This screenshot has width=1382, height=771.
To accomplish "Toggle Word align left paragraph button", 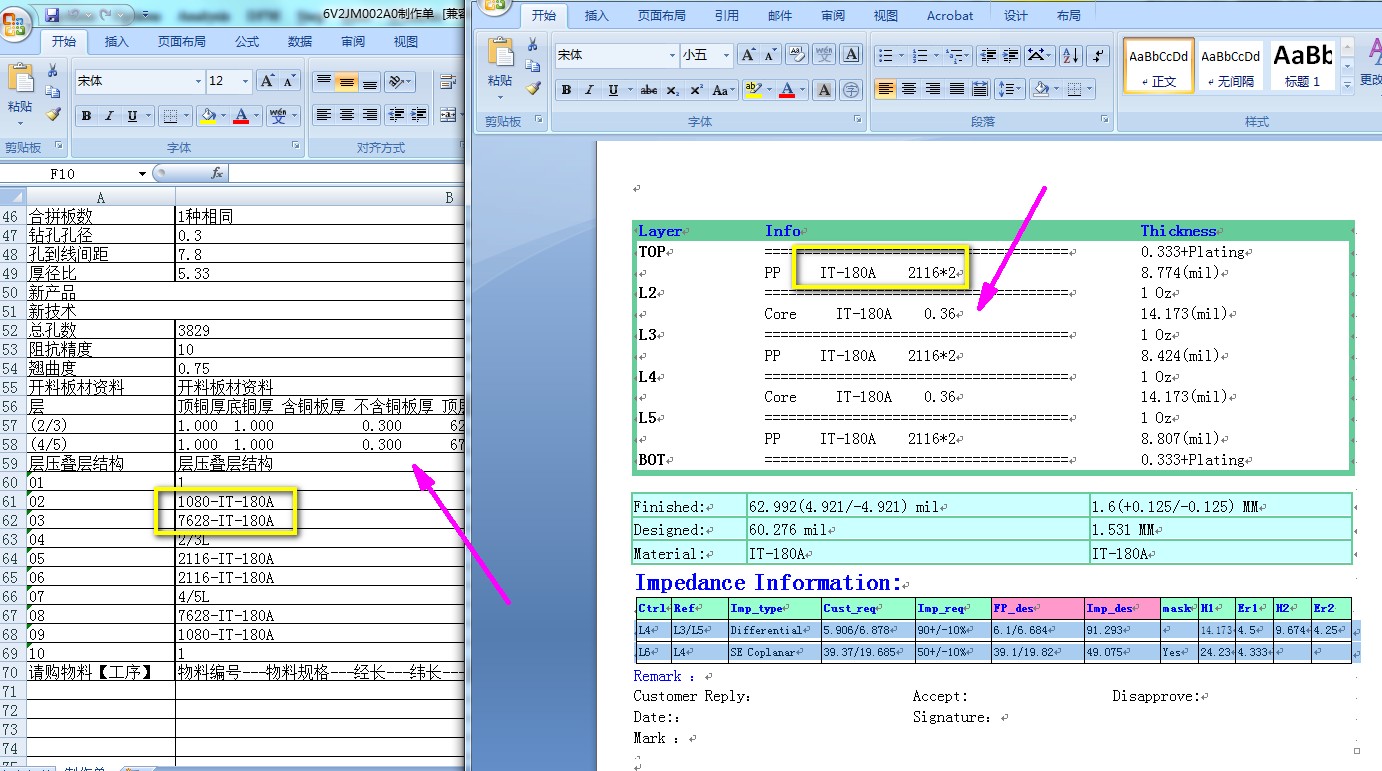I will tap(885, 90).
